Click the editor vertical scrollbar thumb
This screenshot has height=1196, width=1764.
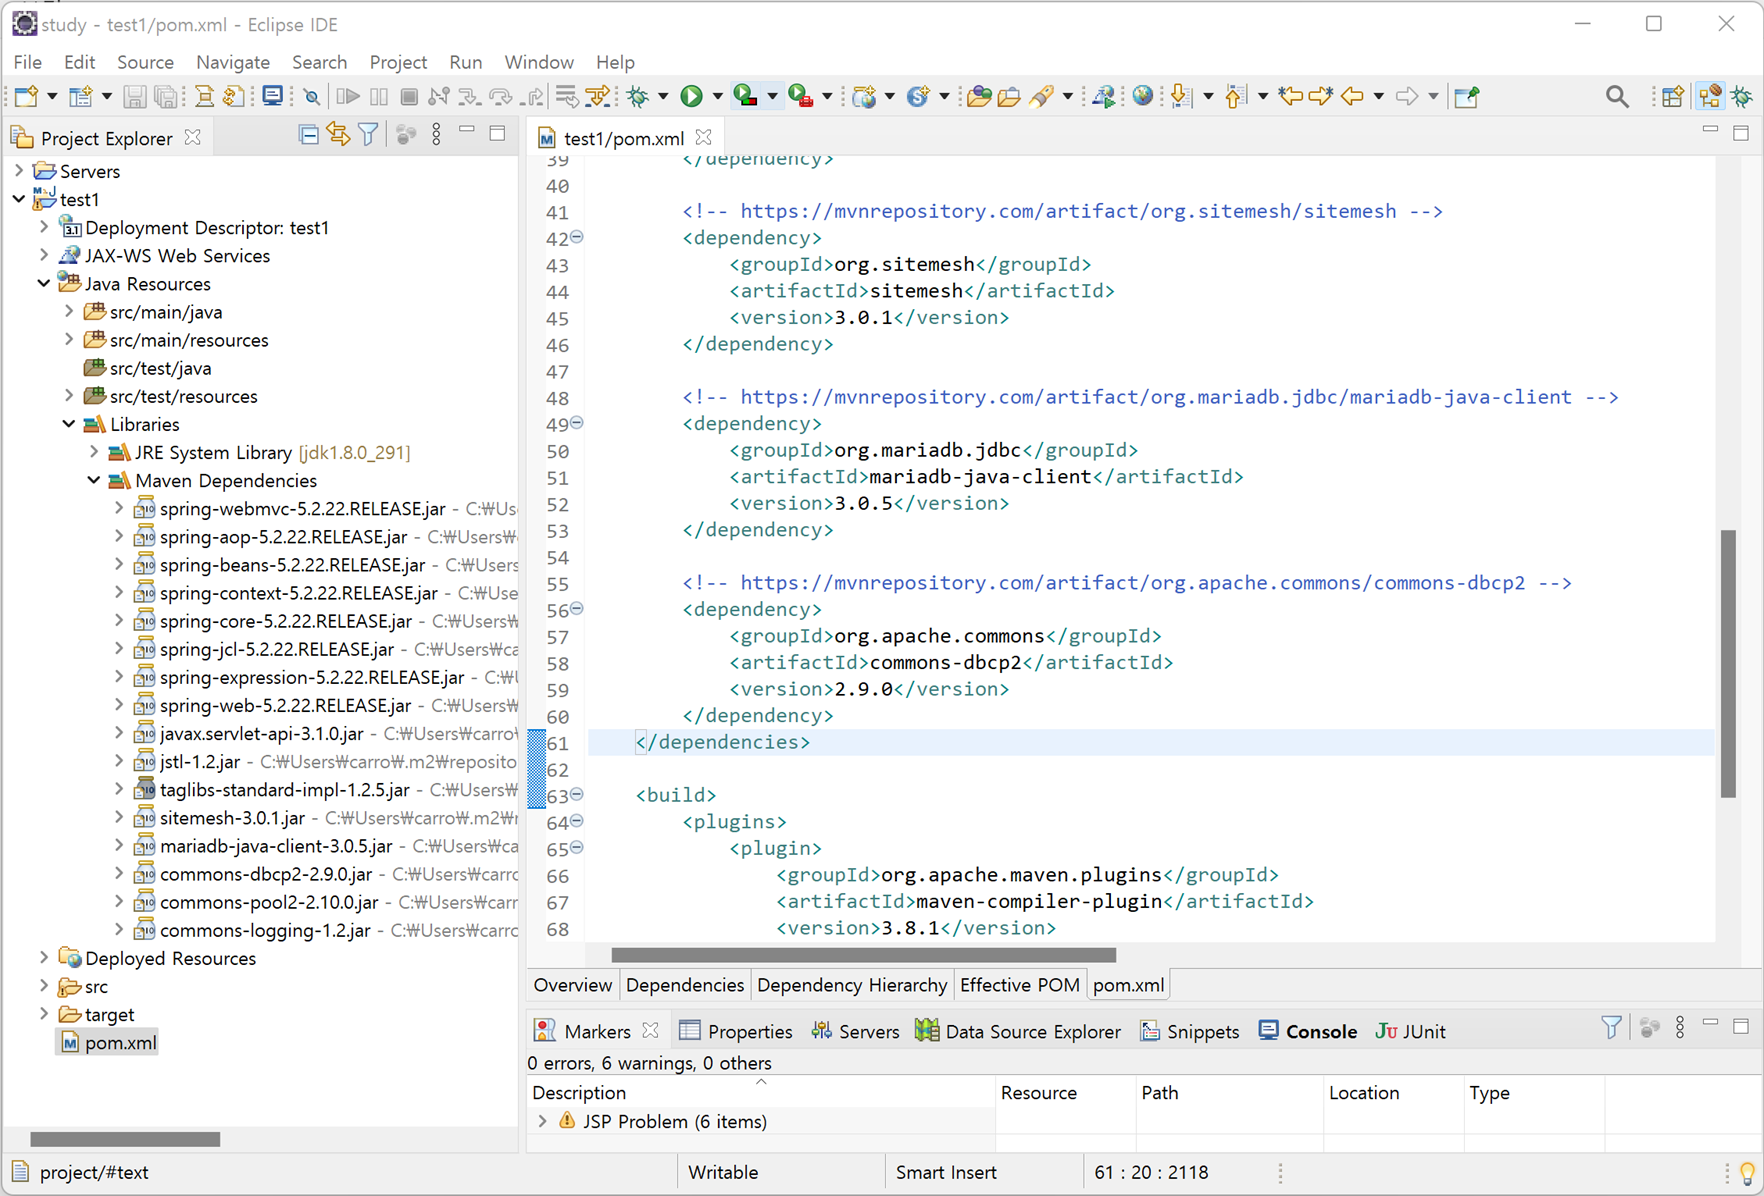pos(1728,663)
